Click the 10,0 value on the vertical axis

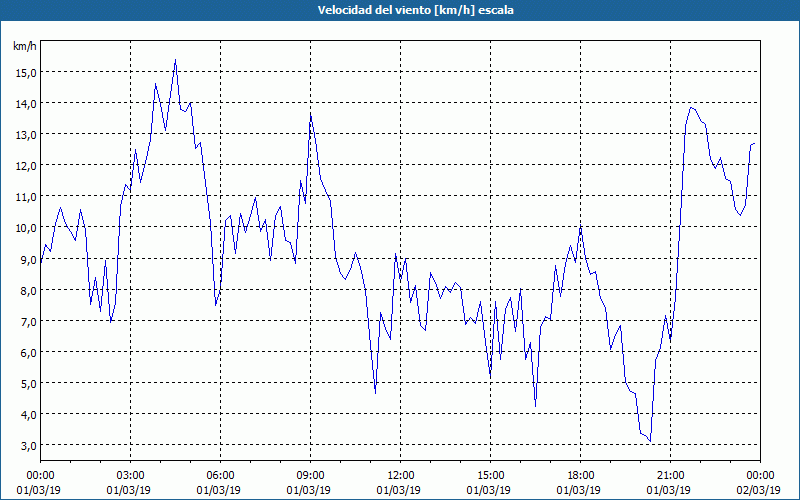coord(26,228)
